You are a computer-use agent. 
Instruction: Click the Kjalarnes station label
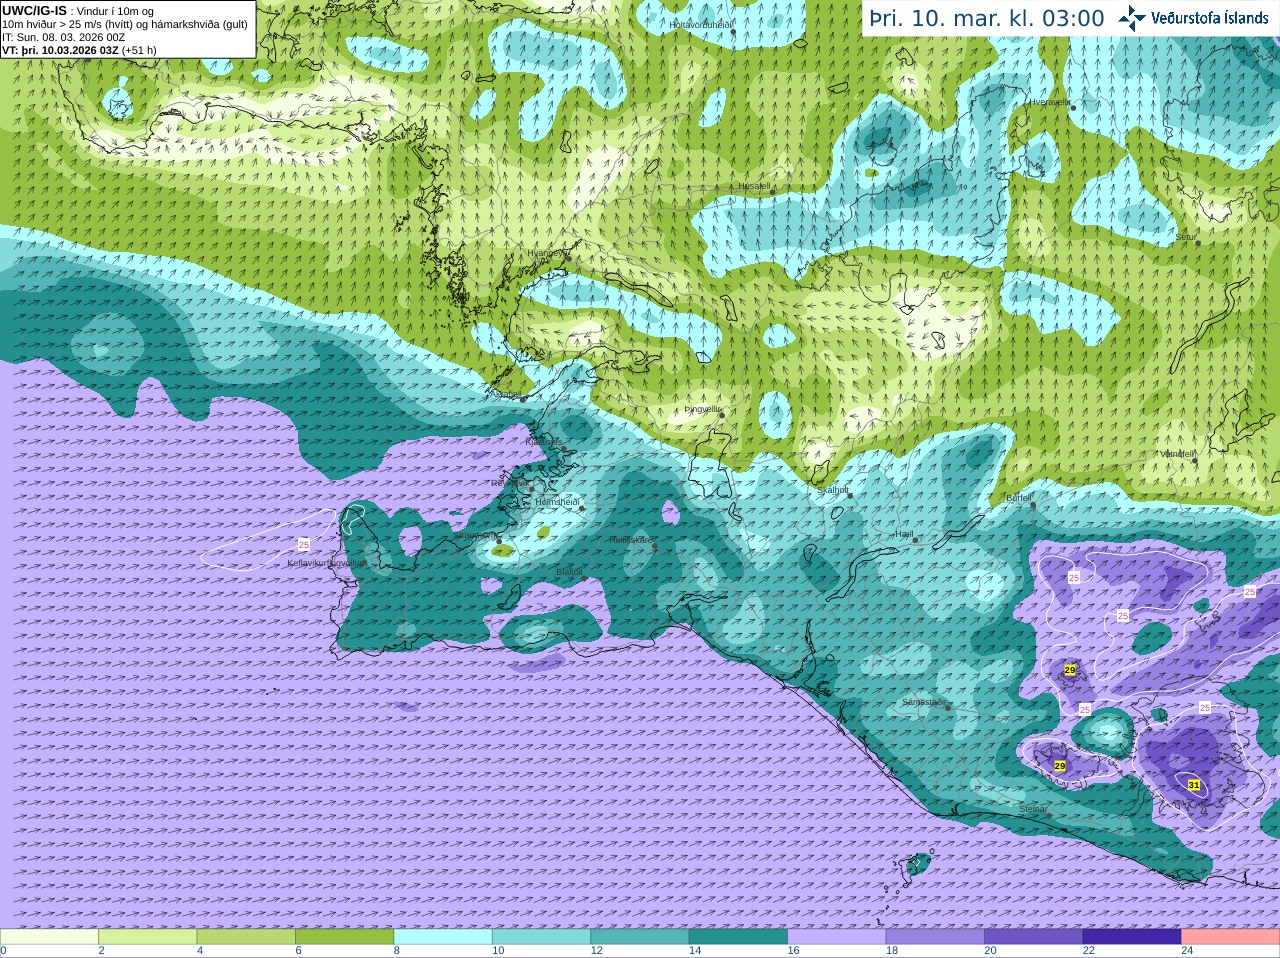pos(542,441)
